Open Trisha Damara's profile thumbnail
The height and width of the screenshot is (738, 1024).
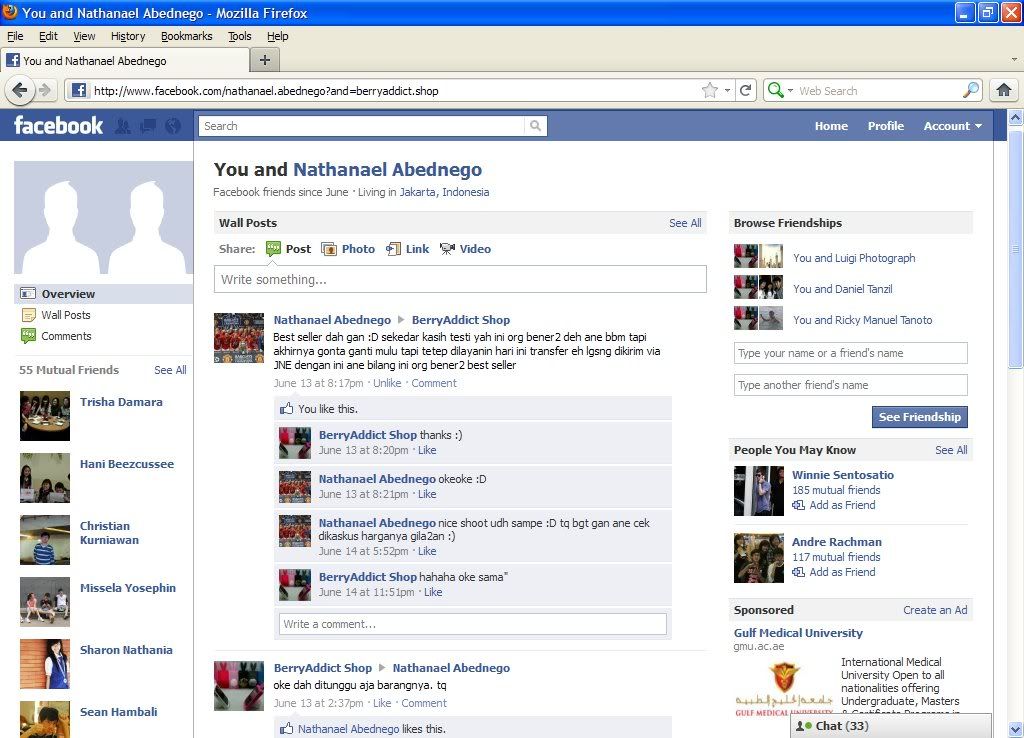coord(45,416)
